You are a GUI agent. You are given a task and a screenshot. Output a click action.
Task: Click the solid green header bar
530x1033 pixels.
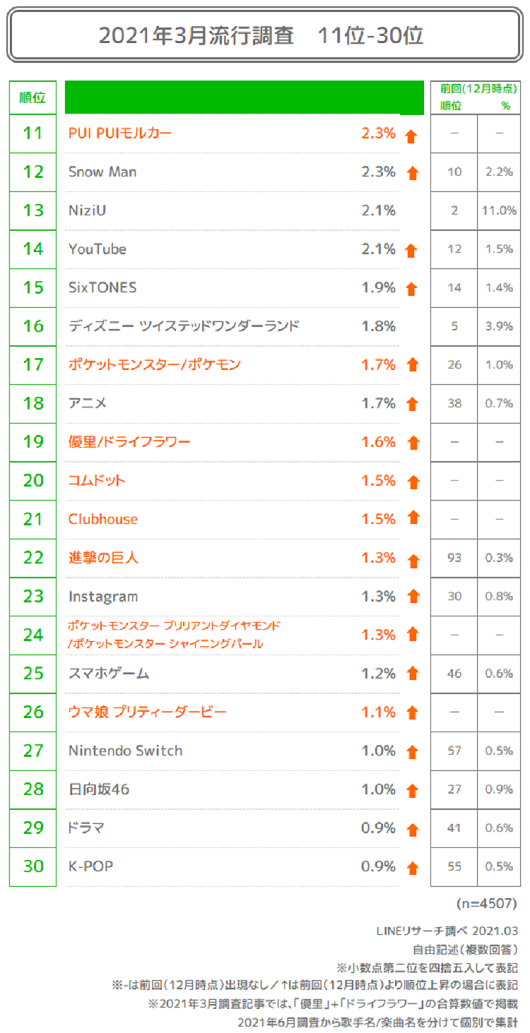click(244, 98)
